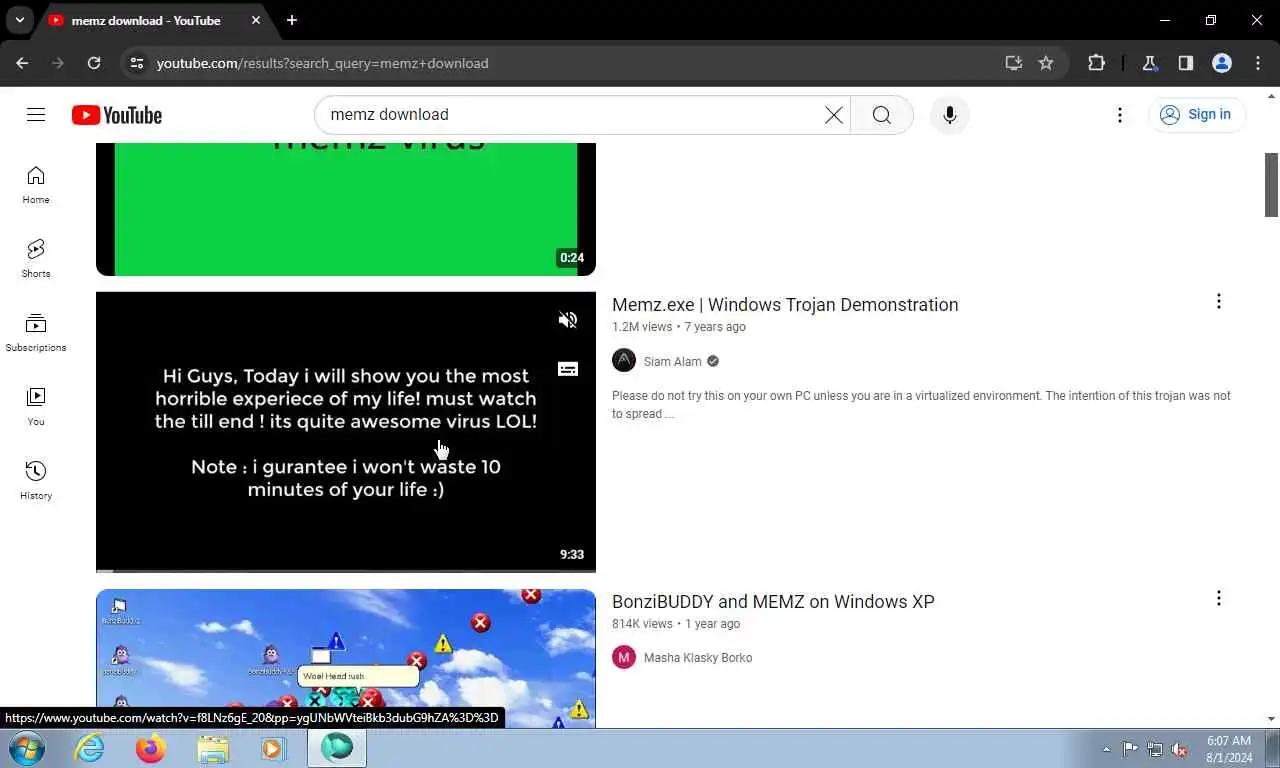Open Chrome profile avatar
The width and height of the screenshot is (1280, 768).
point(1221,63)
